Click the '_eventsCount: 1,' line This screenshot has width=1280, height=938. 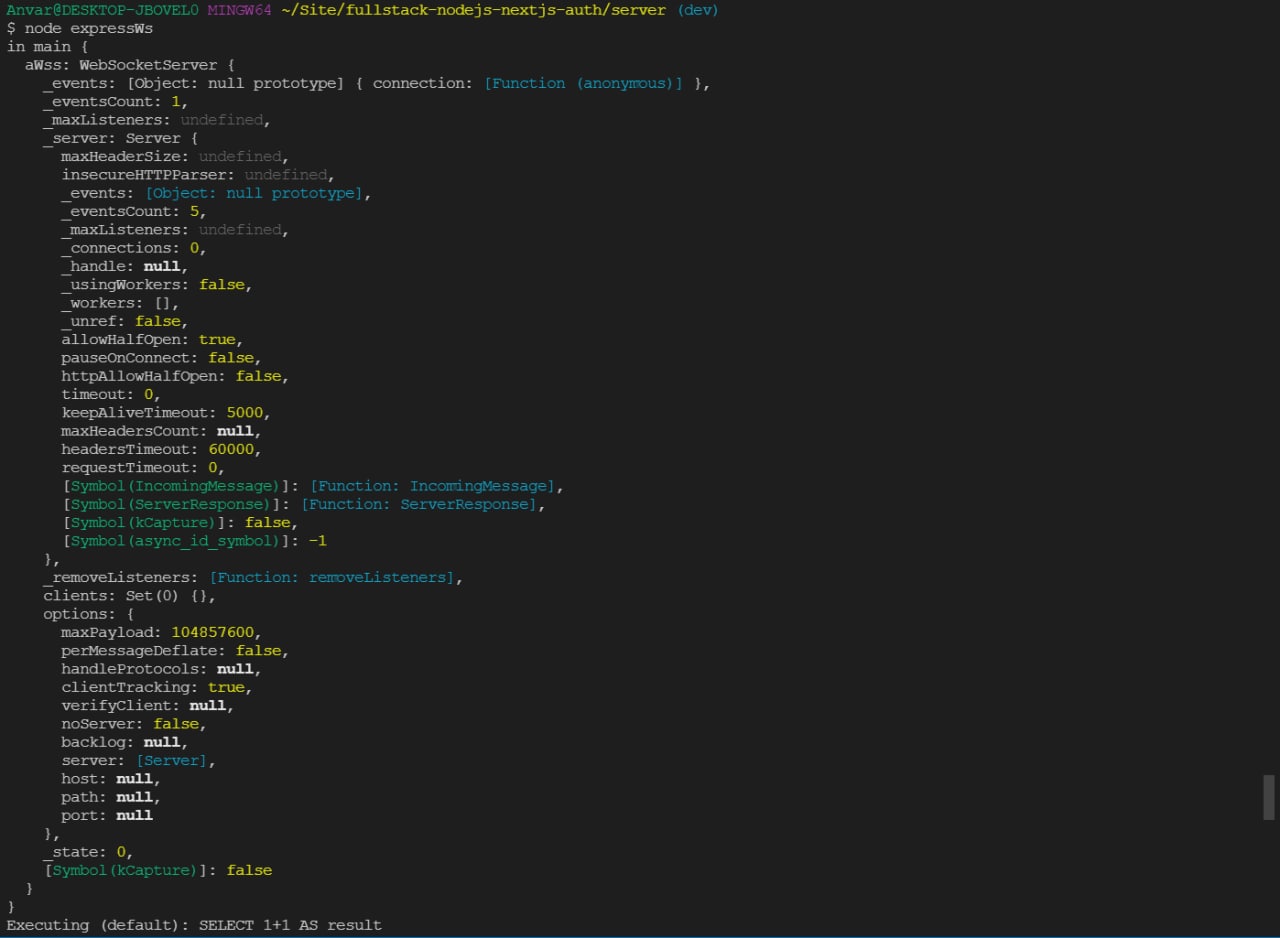[116, 101]
